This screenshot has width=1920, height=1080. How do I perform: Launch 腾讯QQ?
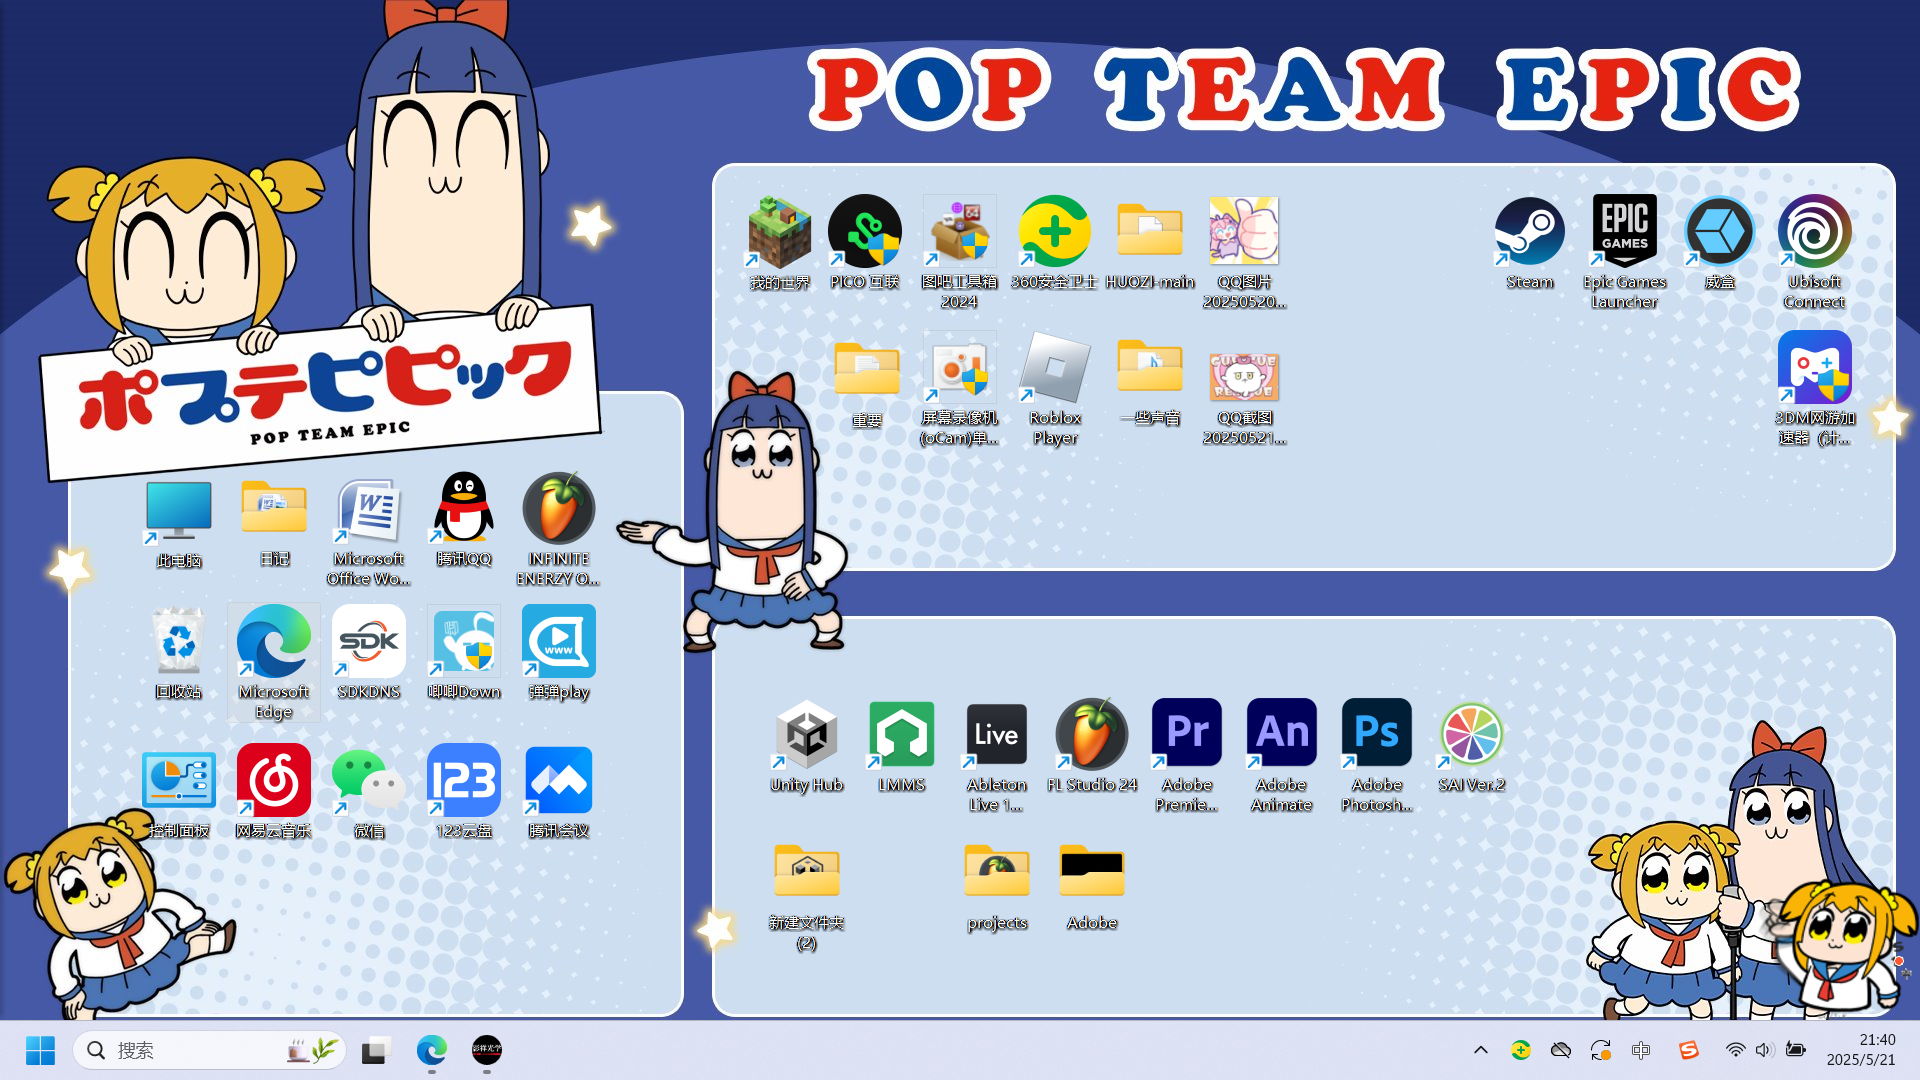(x=464, y=520)
